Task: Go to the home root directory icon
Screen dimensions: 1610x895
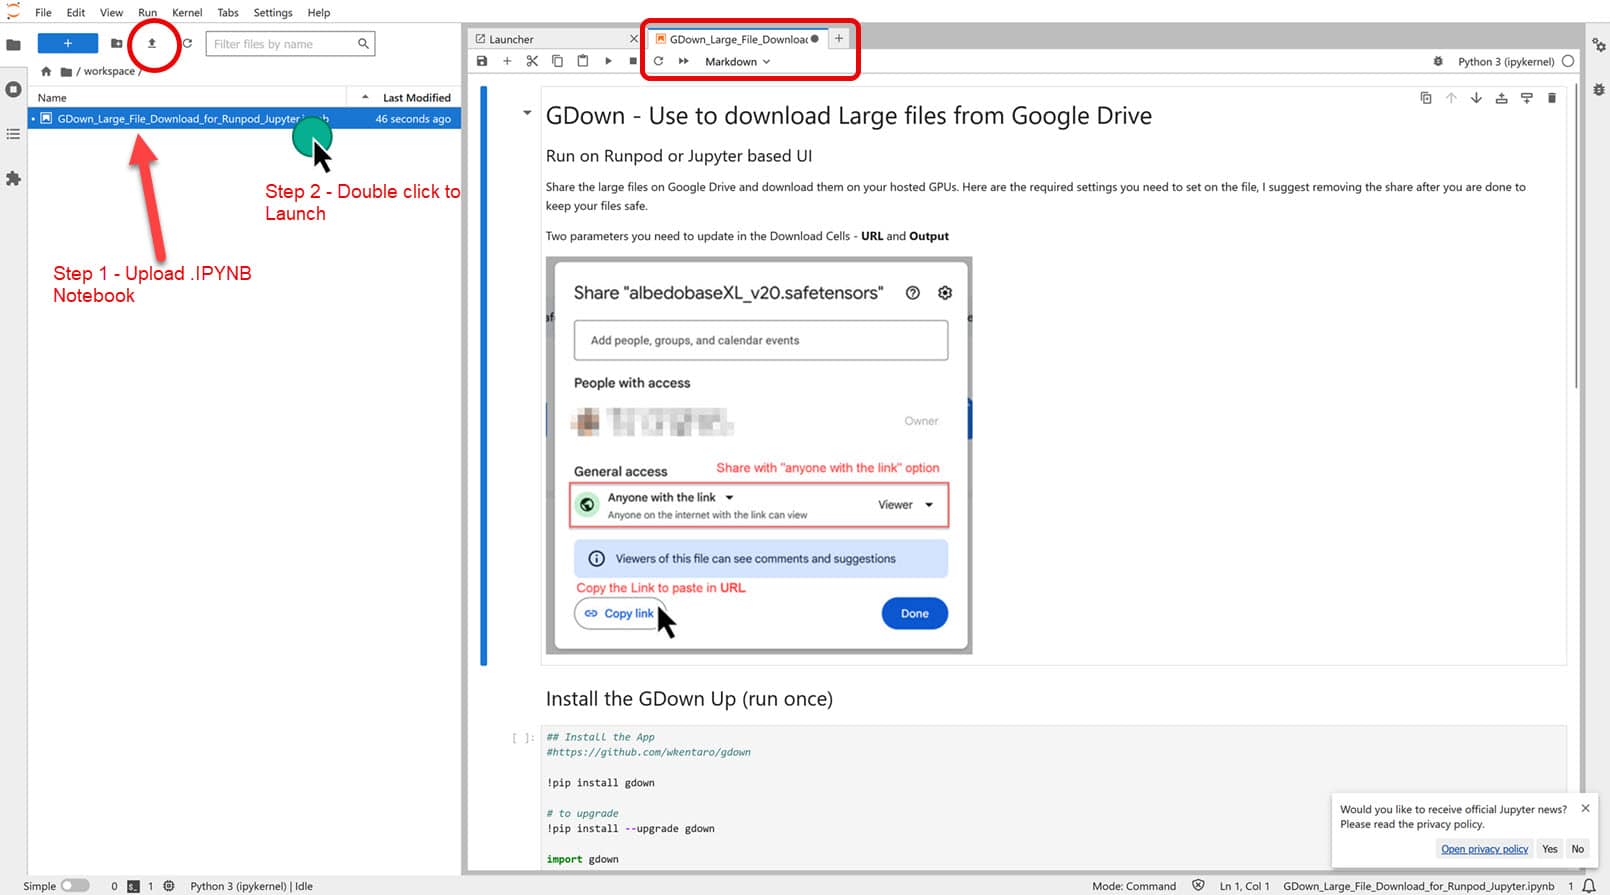Action: [46, 71]
